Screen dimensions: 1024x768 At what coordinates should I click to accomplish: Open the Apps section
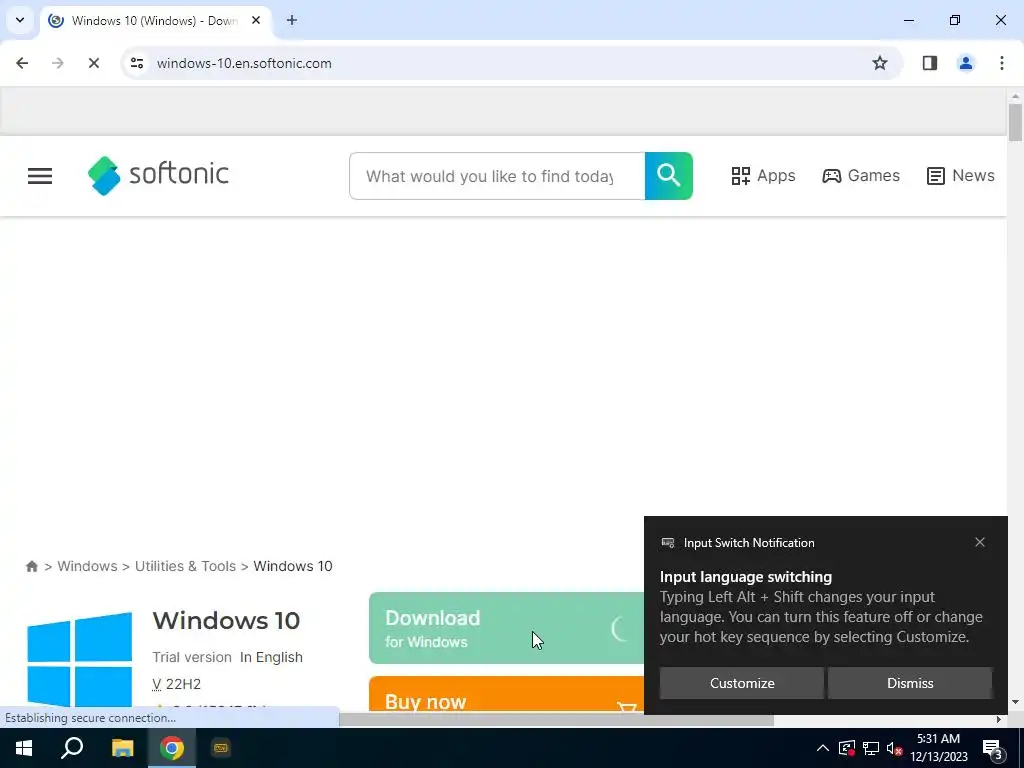pyautogui.click(x=763, y=176)
